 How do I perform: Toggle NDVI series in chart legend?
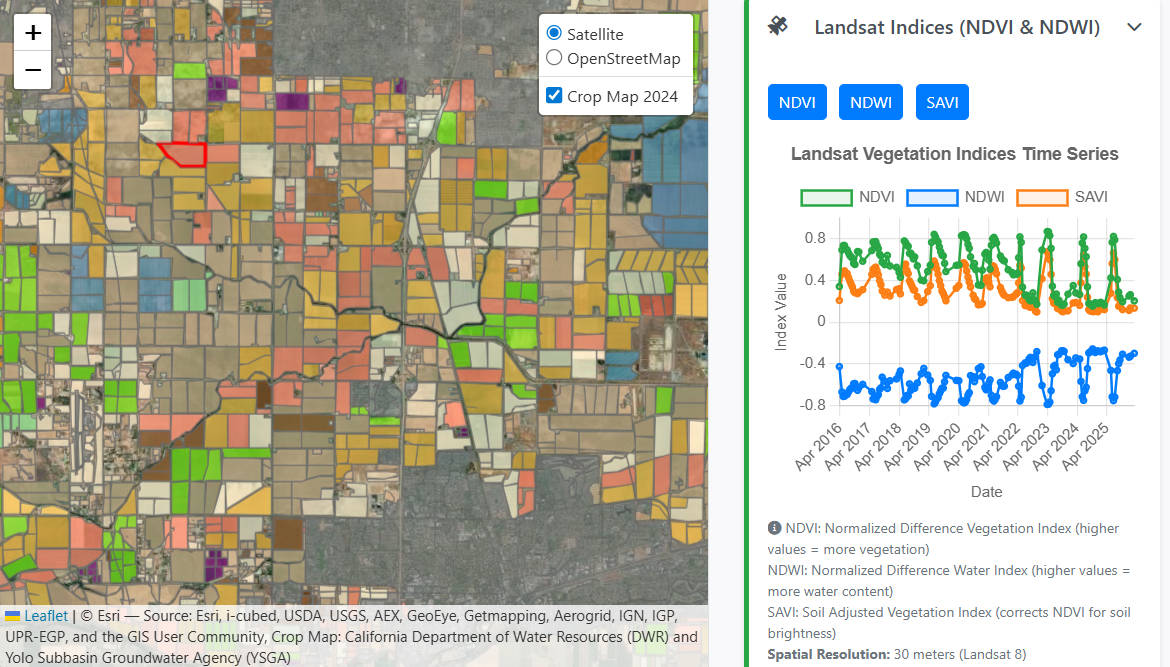point(826,197)
